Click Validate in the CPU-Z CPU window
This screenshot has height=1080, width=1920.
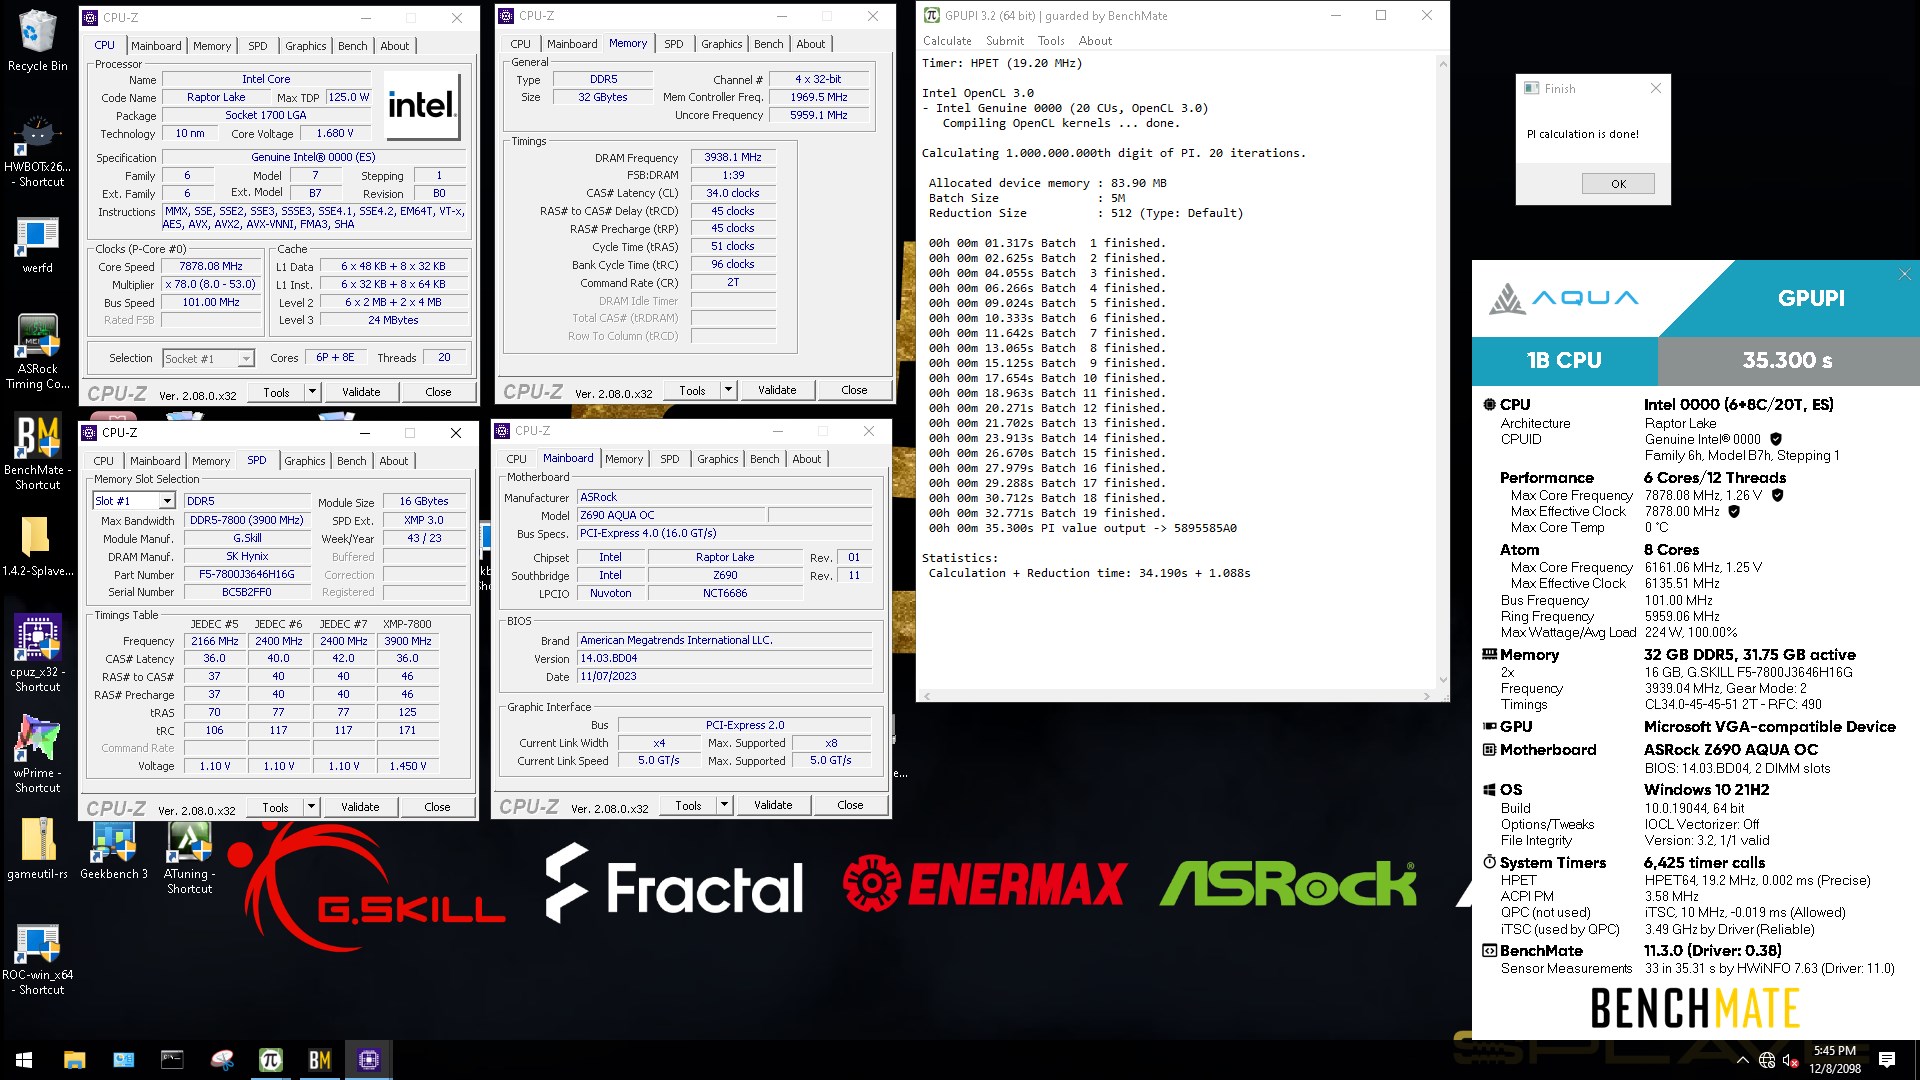361,392
